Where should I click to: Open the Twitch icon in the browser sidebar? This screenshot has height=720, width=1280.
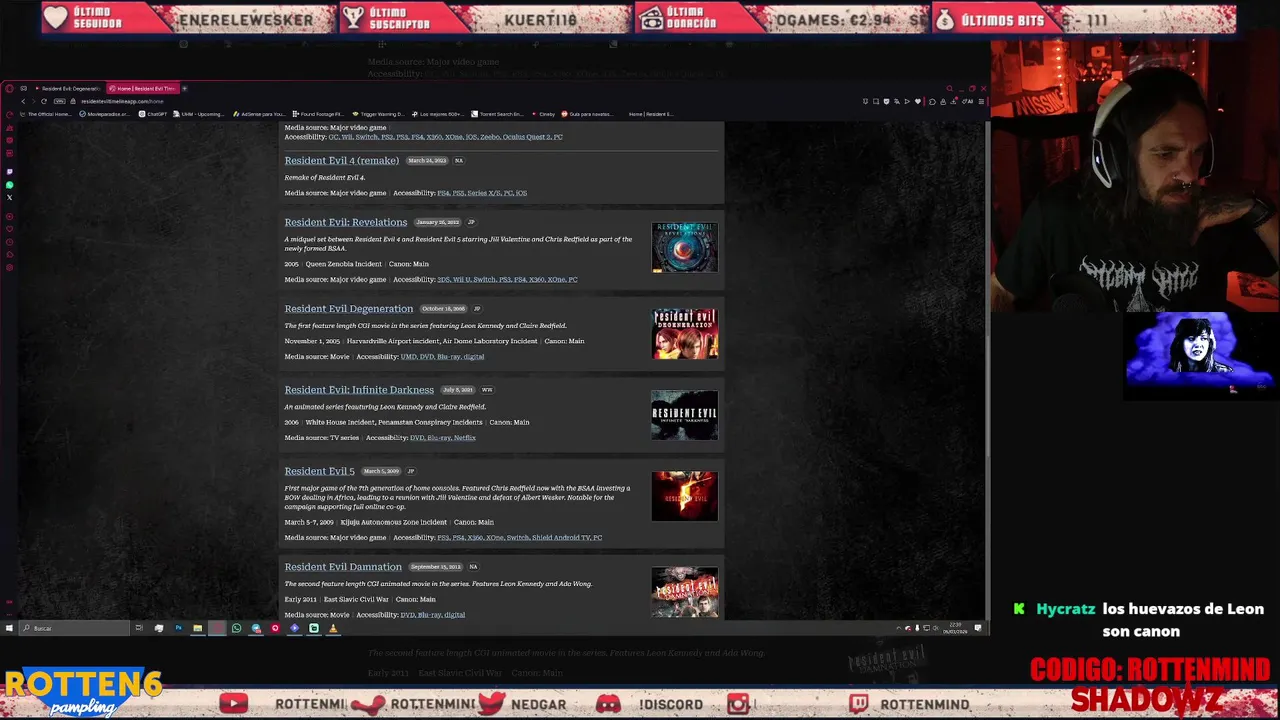click(x=9, y=171)
